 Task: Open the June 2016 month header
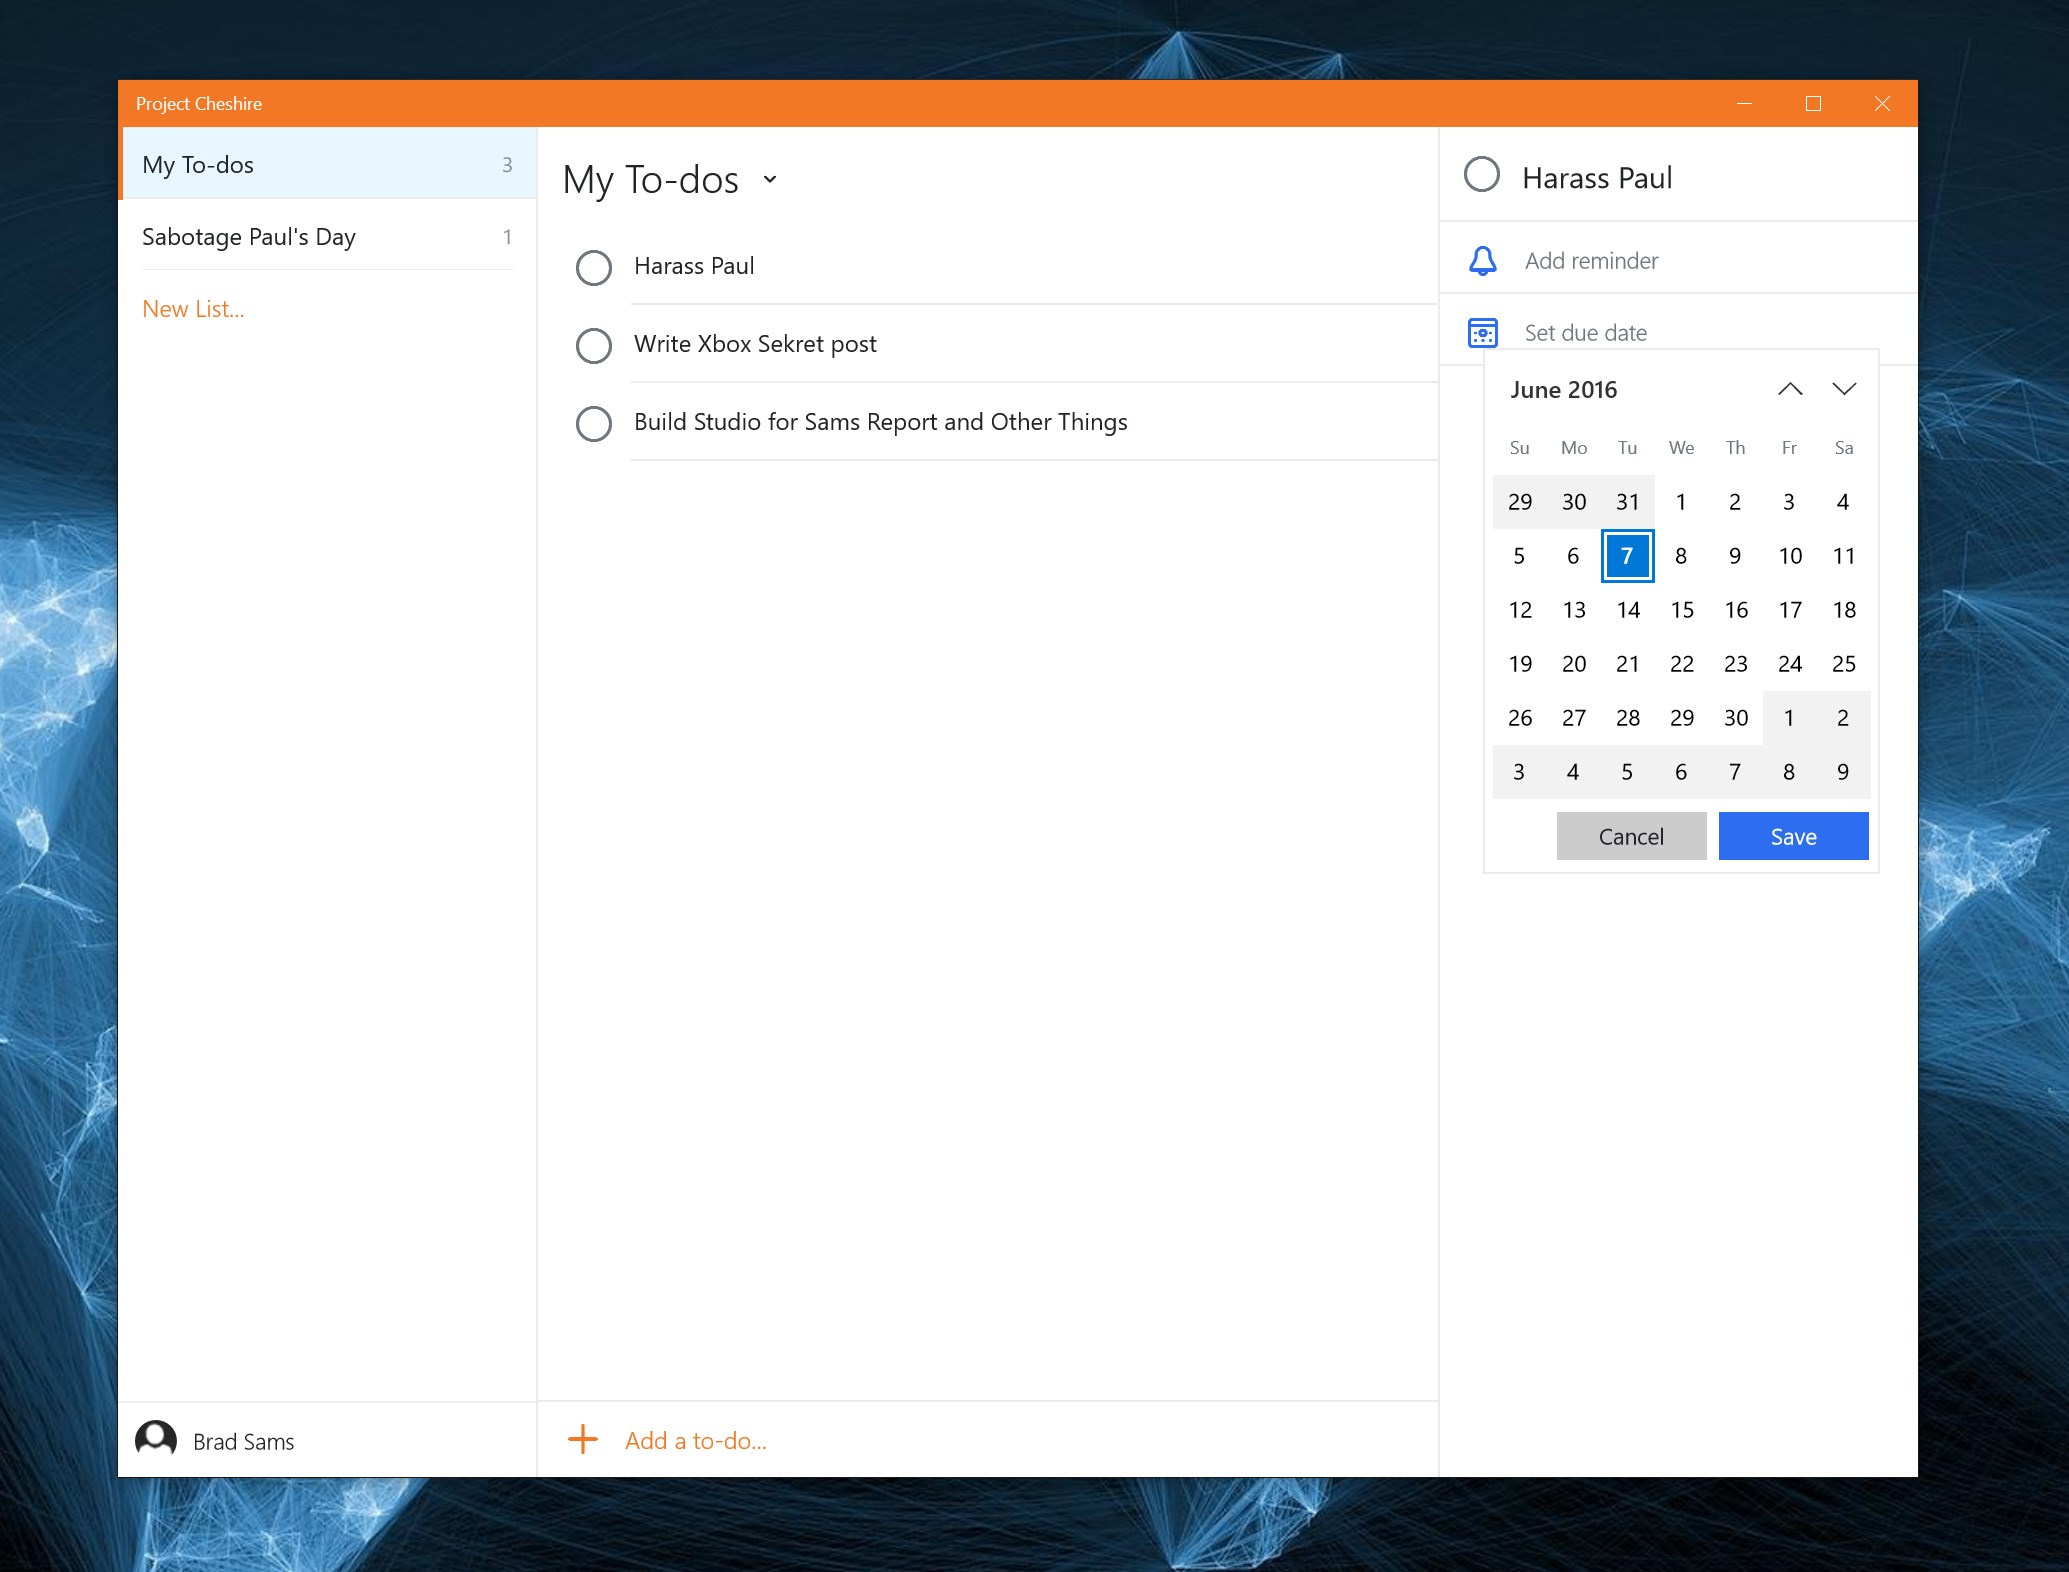[1563, 390]
